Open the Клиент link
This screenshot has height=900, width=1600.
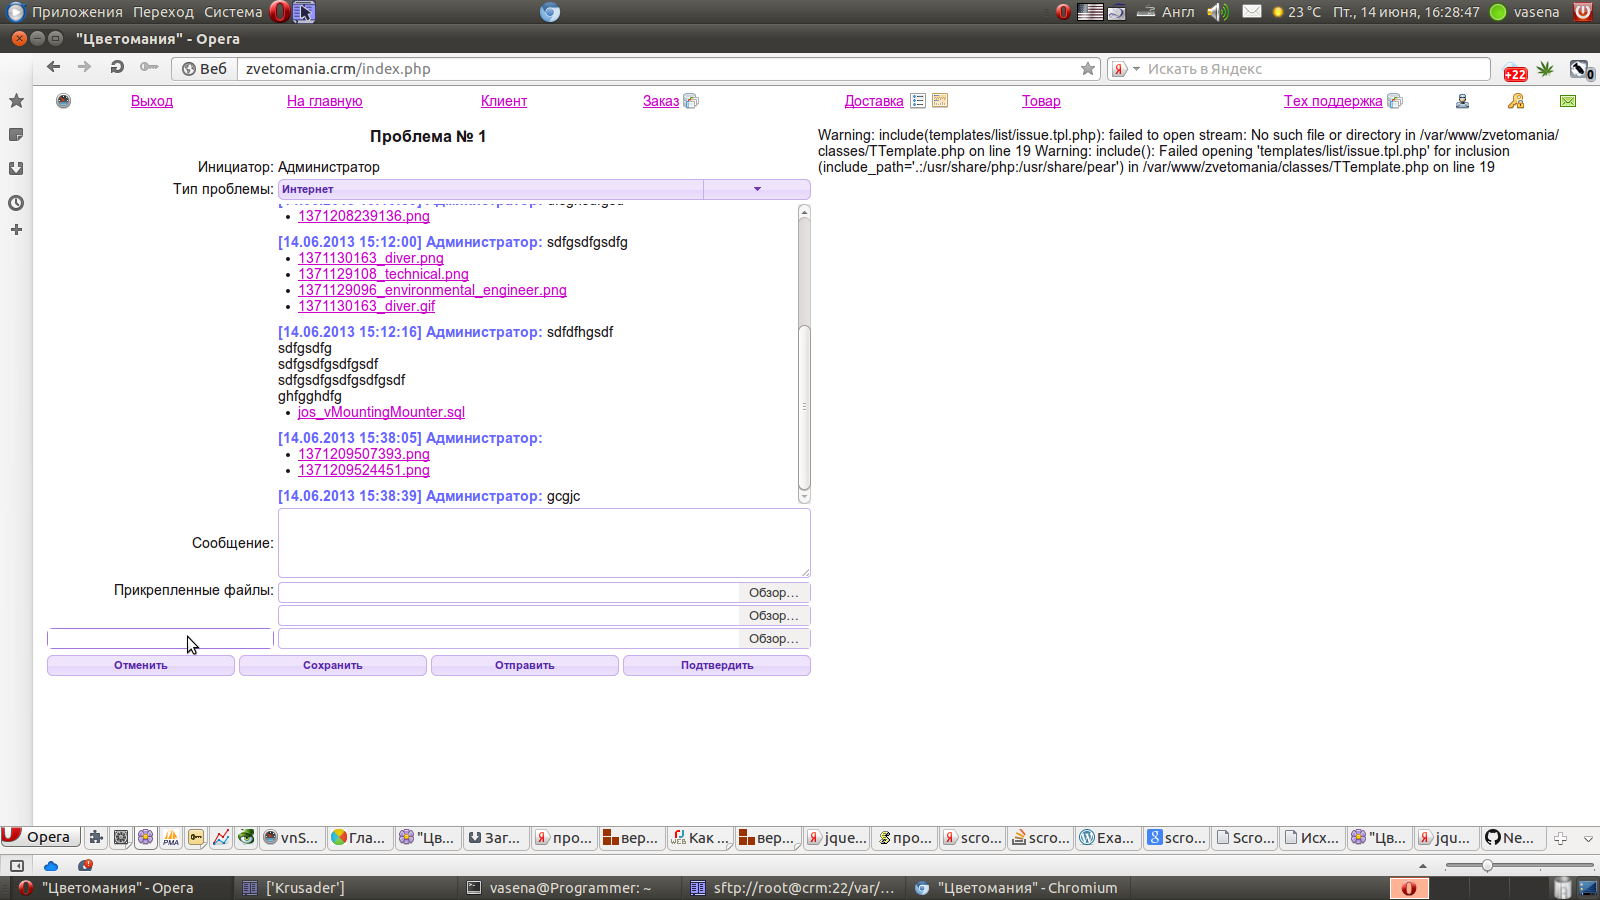(x=504, y=101)
